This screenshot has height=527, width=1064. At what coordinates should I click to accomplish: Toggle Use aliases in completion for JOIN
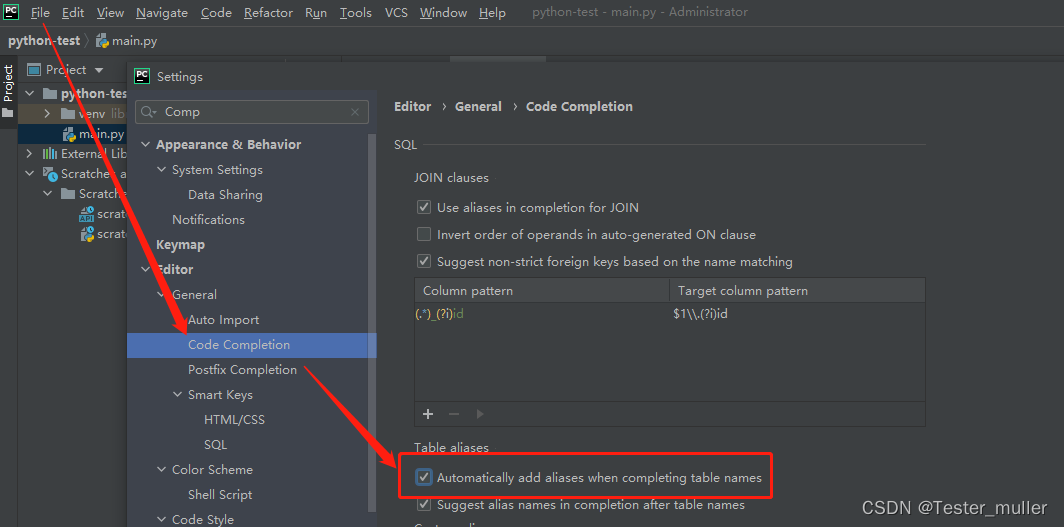pos(424,207)
